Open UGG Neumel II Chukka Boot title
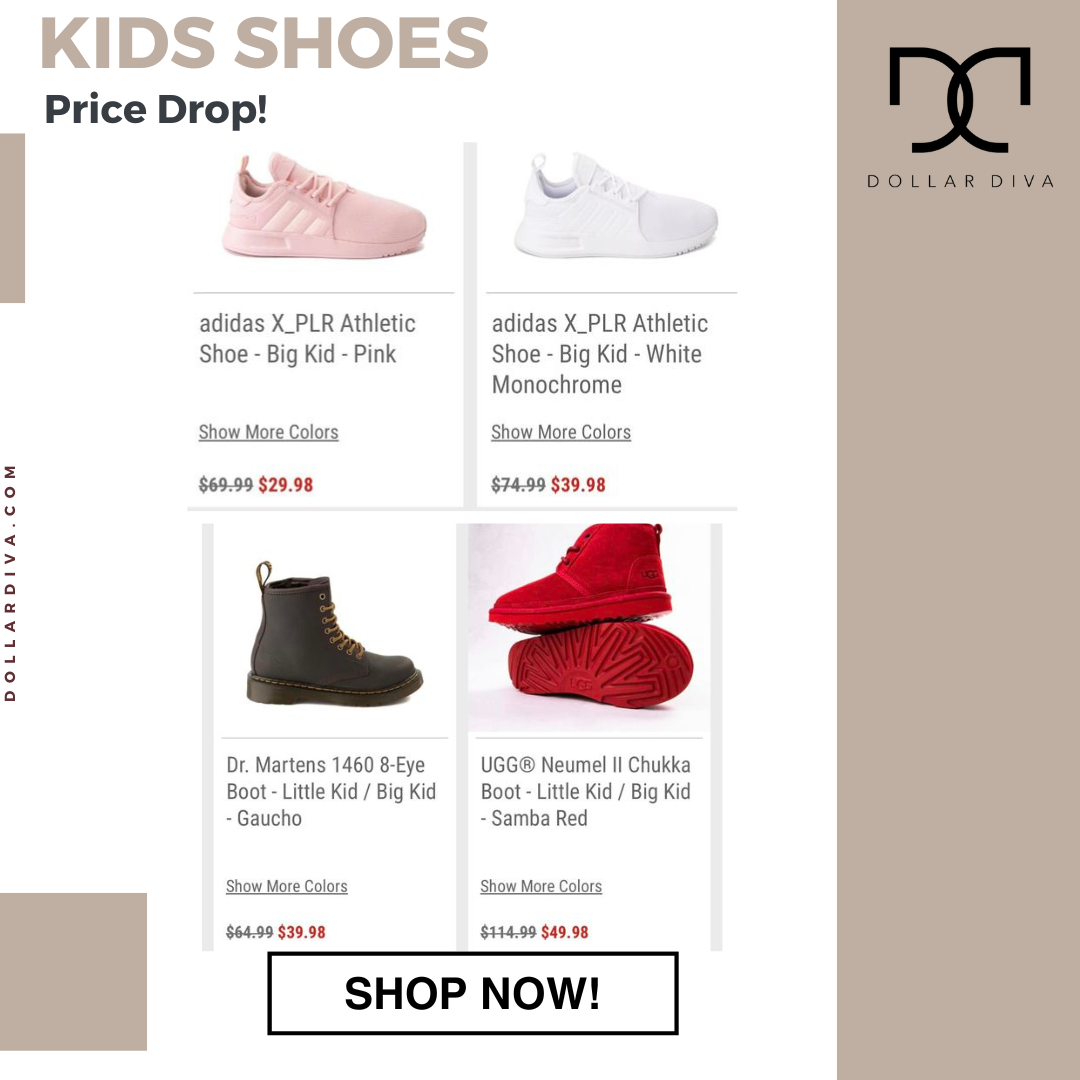Screen dimensions: 1080x1080 pyautogui.click(x=585, y=791)
